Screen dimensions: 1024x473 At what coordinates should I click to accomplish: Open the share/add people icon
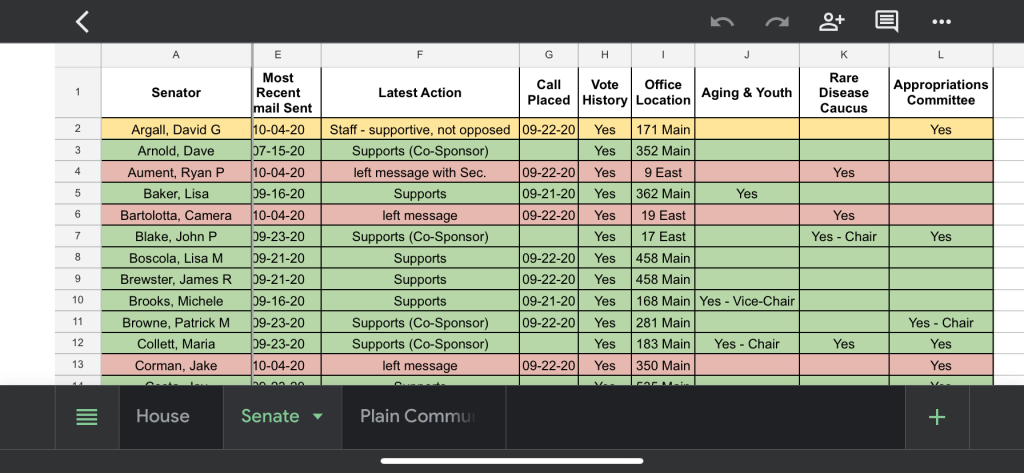click(x=831, y=21)
